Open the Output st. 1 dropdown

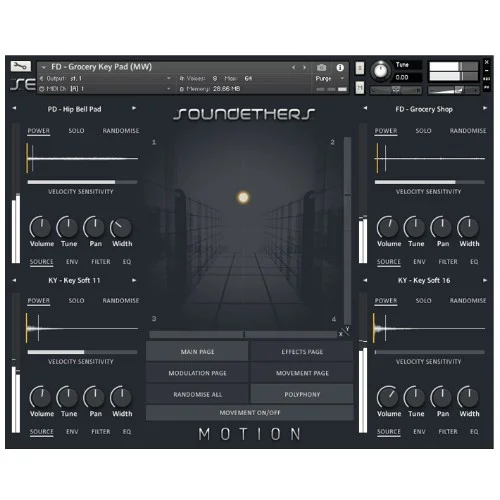coord(105,78)
